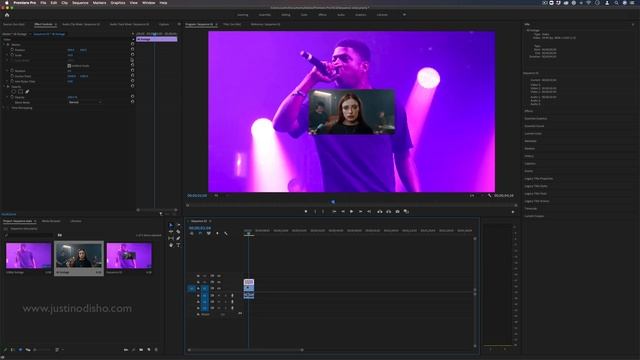This screenshot has height=360, width=640.
Task: Select the Type tool
Action: pos(178,245)
